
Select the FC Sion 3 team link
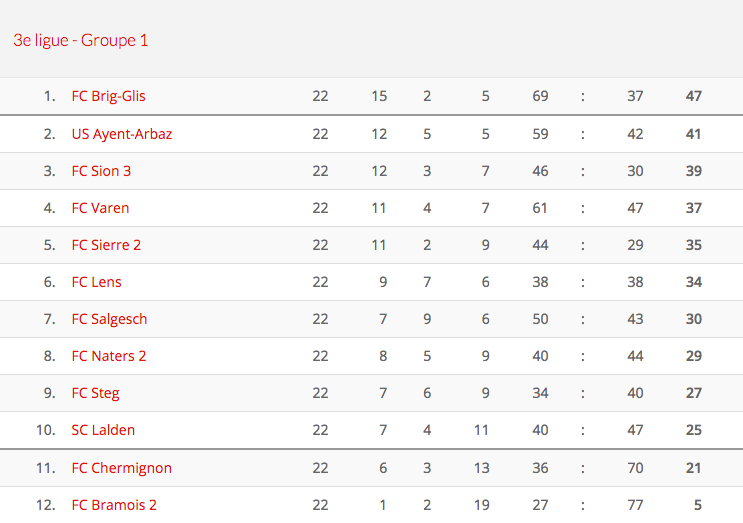101,171
